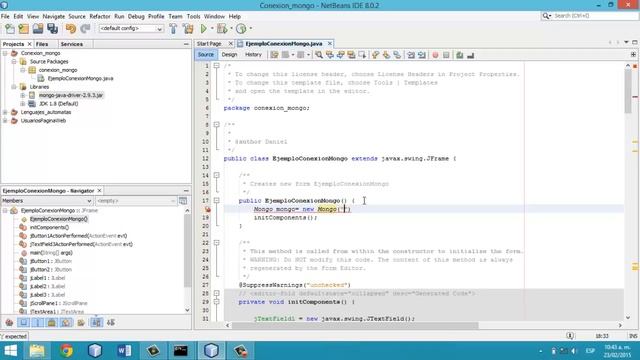Click the Debug Project toolbar icon

[222, 29]
